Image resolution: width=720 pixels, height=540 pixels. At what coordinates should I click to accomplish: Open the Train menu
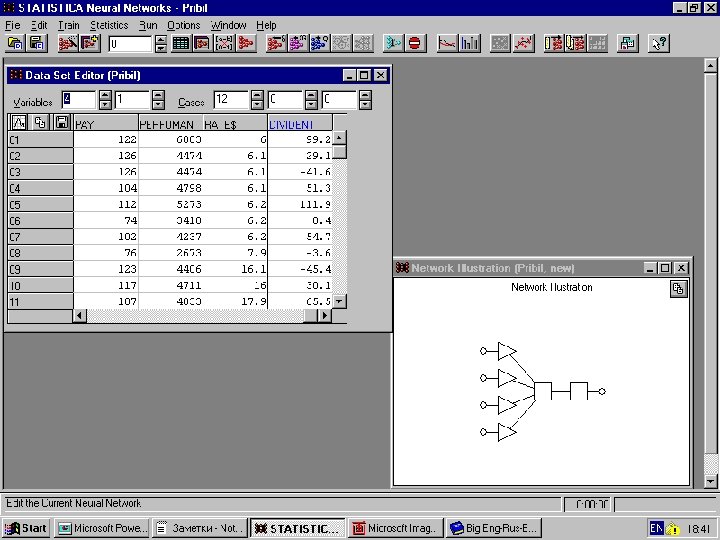(68, 25)
